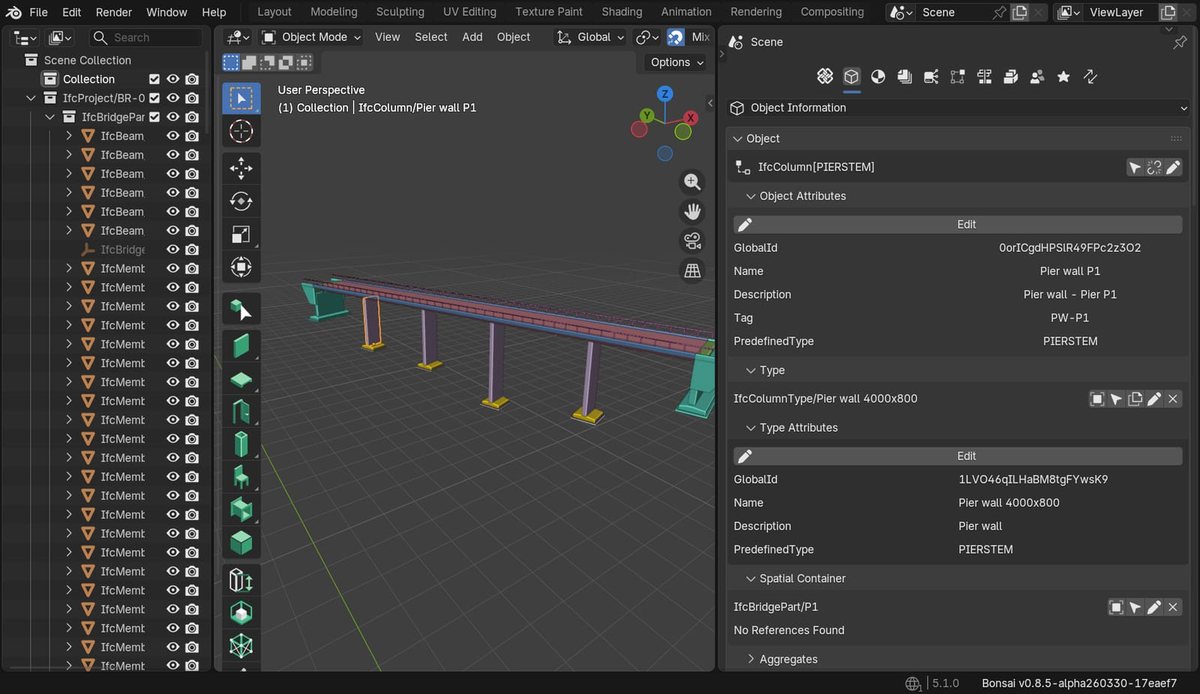Open the viewport Options dropdown

point(677,62)
